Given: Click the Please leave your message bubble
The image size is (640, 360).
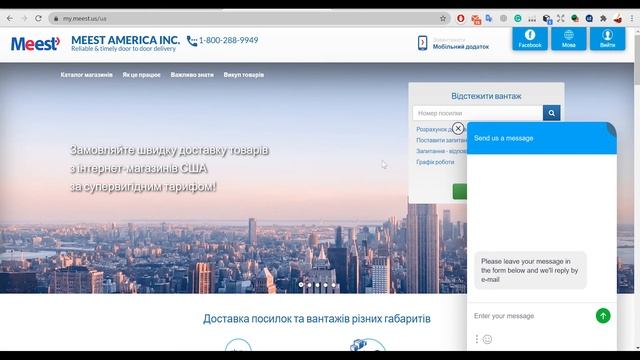Looking at the screenshot, I should point(530,270).
